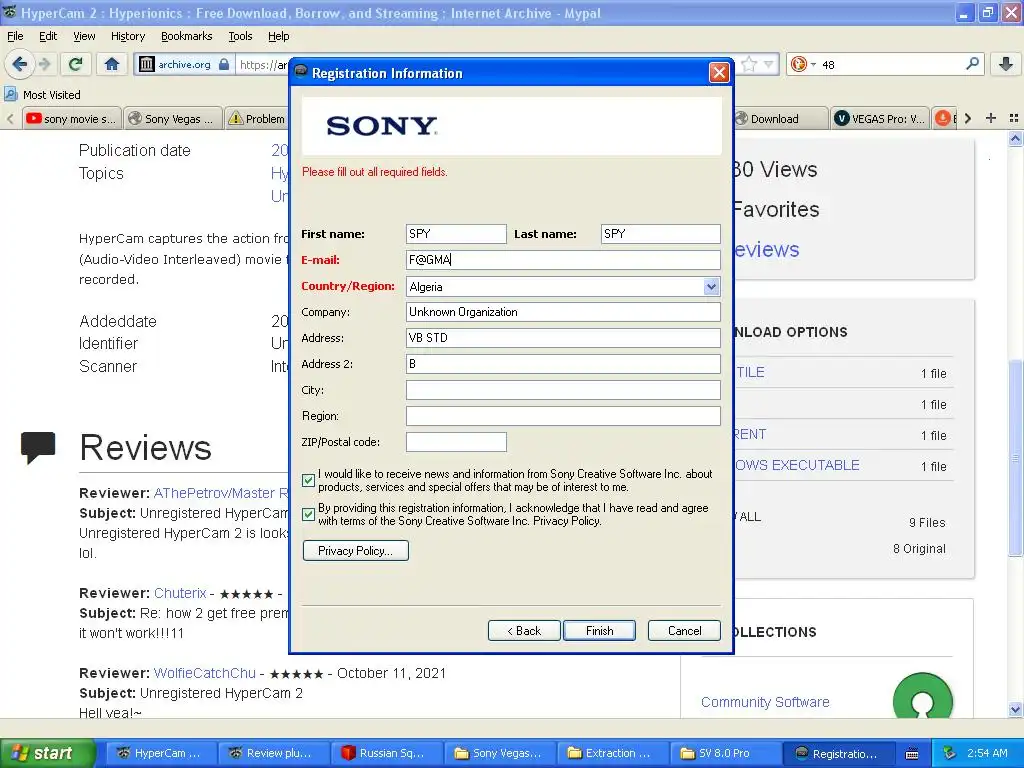Click the Reviews speech bubble icon
Screen dimensions: 1024x768
click(x=38, y=448)
